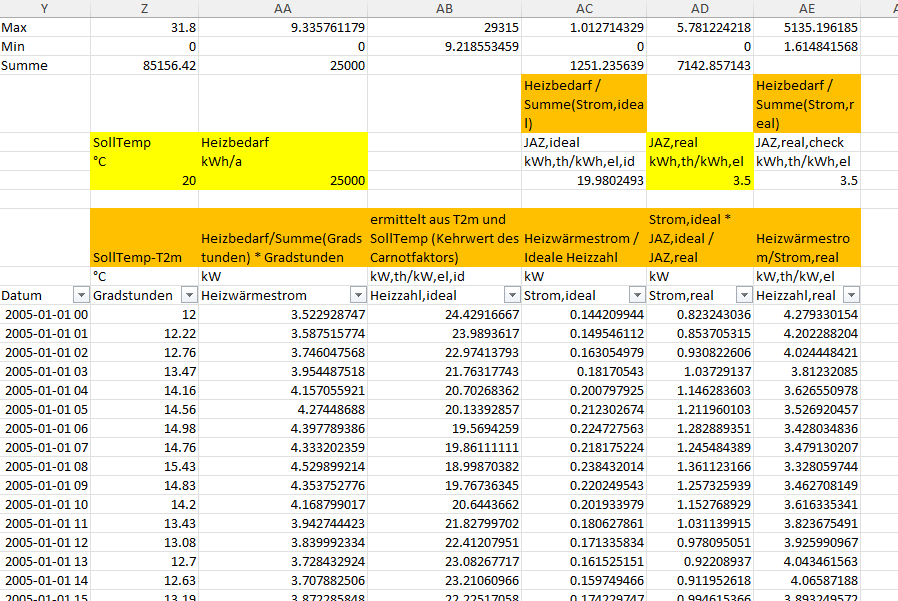Open the Gradstunden filter dropdown
Image resolution: width=898 pixels, height=601 pixels.
point(189,296)
